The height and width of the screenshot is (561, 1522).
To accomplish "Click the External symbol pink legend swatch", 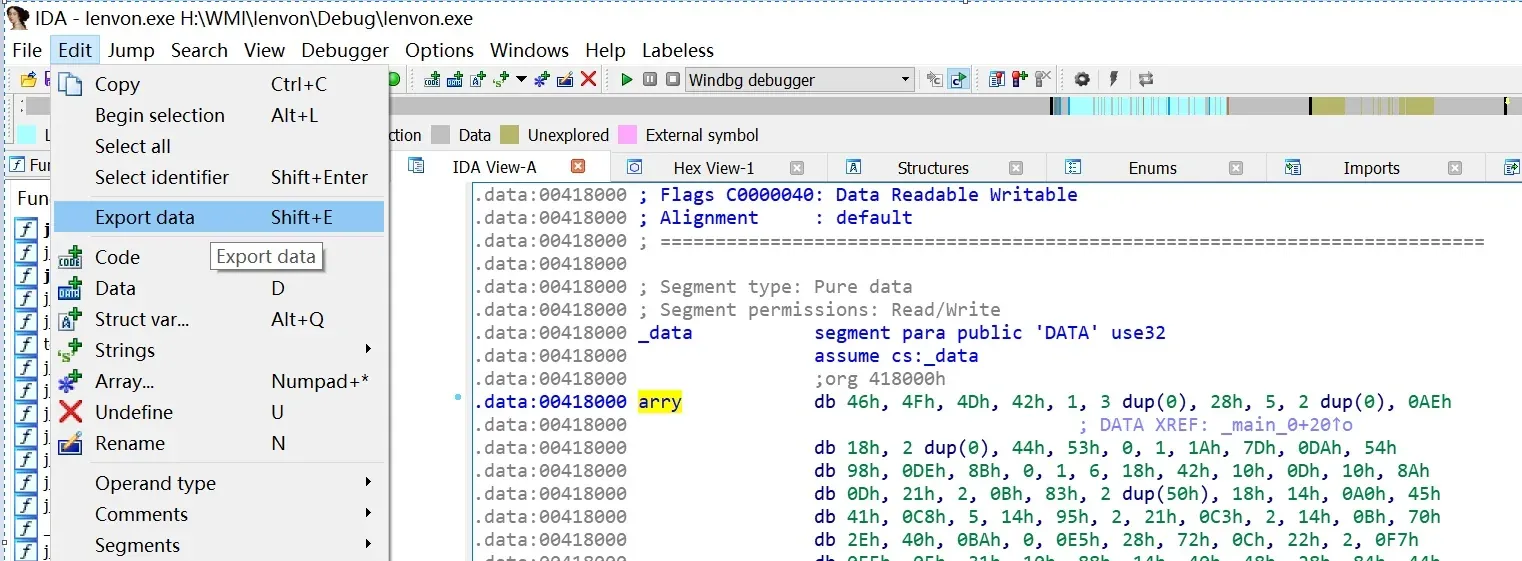I will 627,135.
